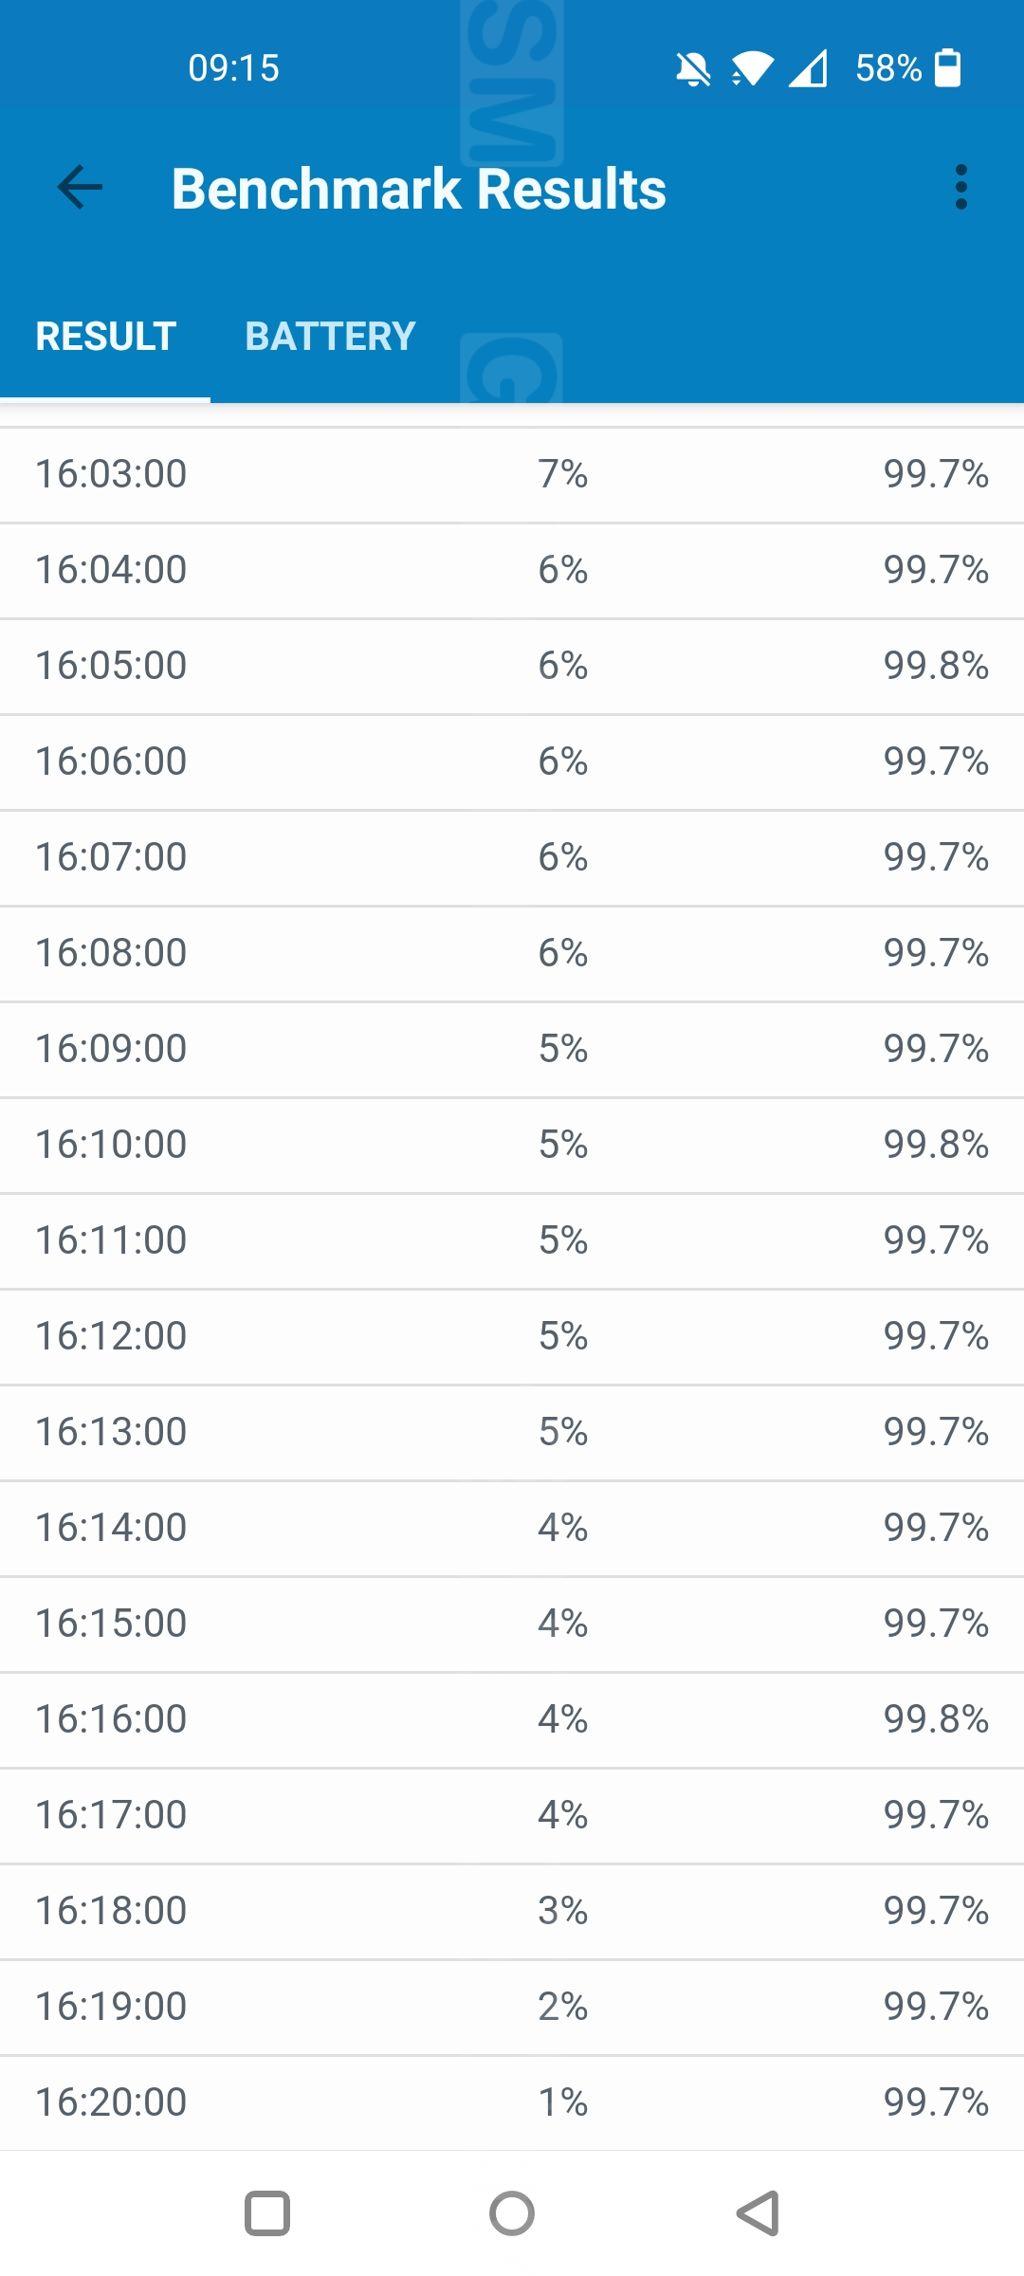The width and height of the screenshot is (1024, 2276).
Task: Tap the 16:05:00 row timestamp
Action: (x=111, y=666)
